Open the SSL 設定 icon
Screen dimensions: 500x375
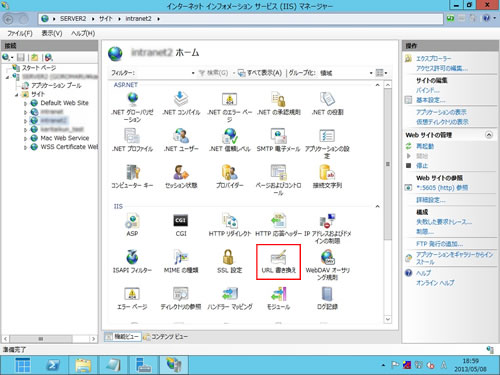tap(229, 262)
